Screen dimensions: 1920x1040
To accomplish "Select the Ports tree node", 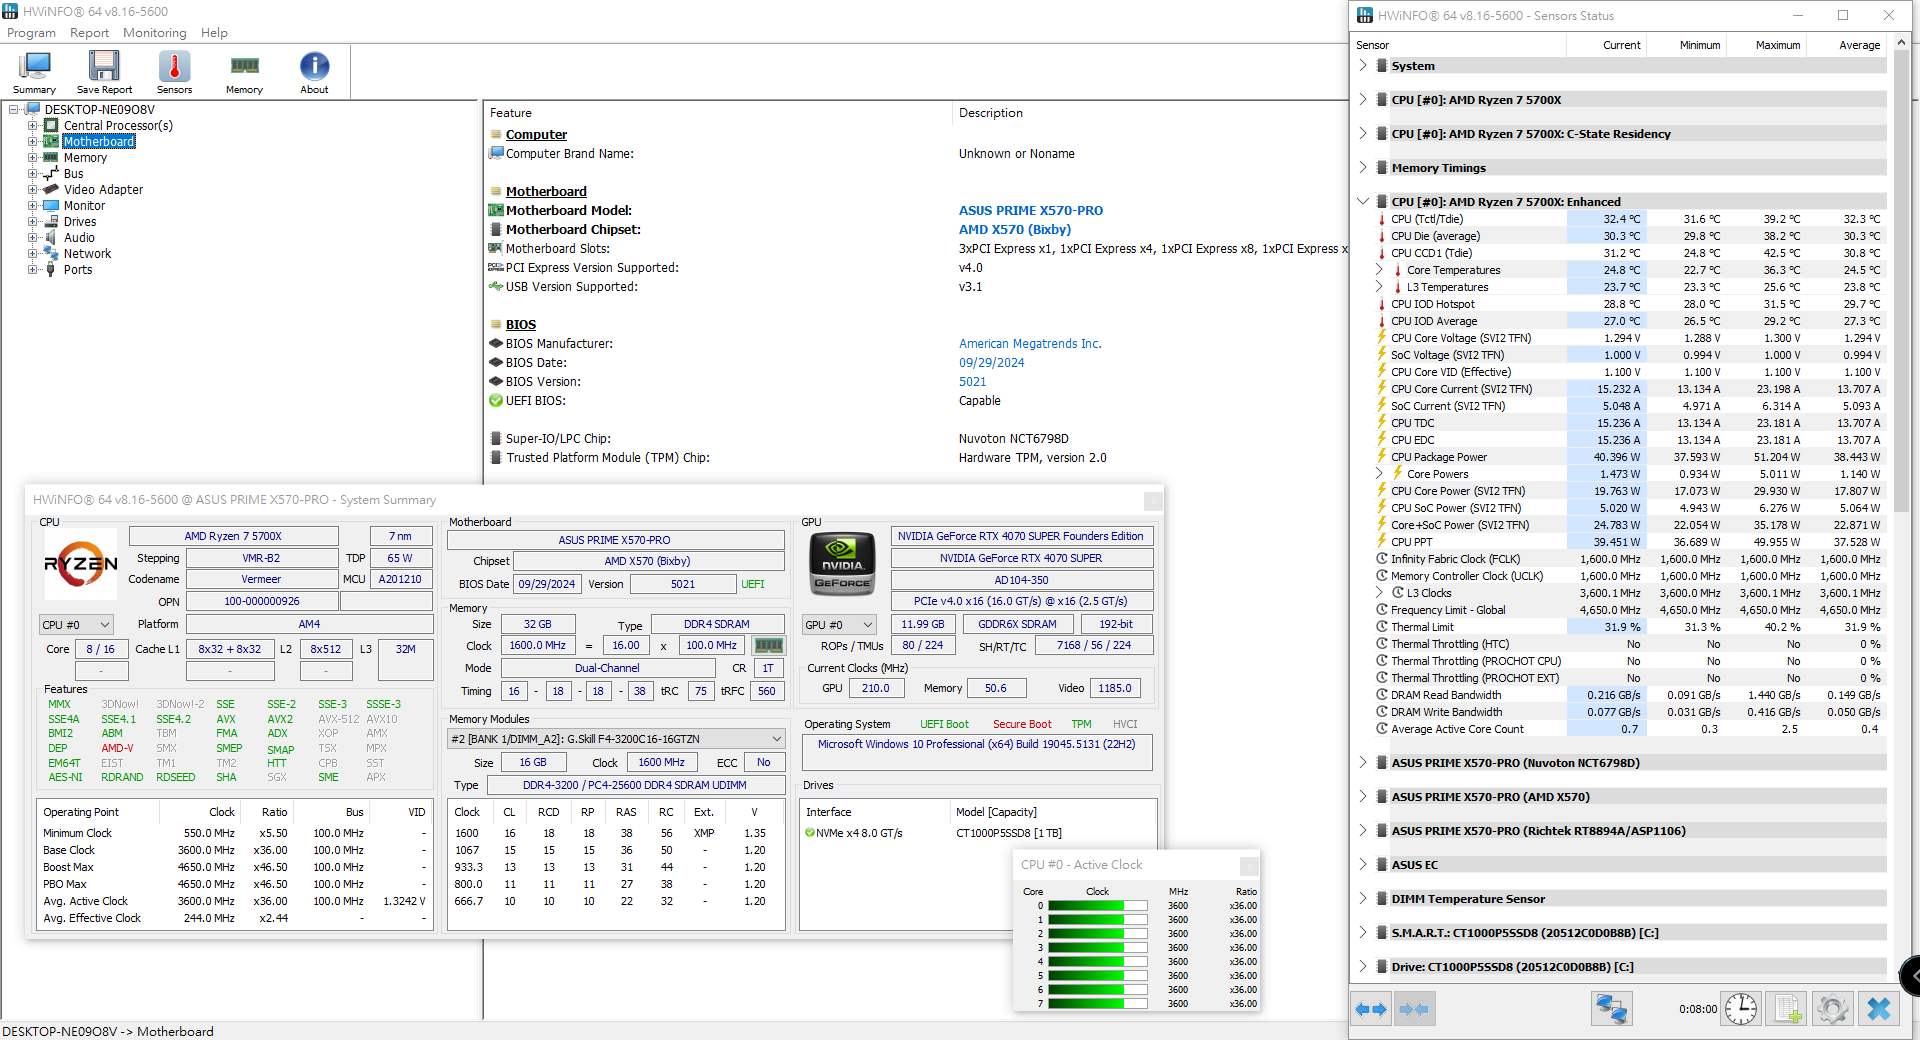I will click(x=78, y=270).
